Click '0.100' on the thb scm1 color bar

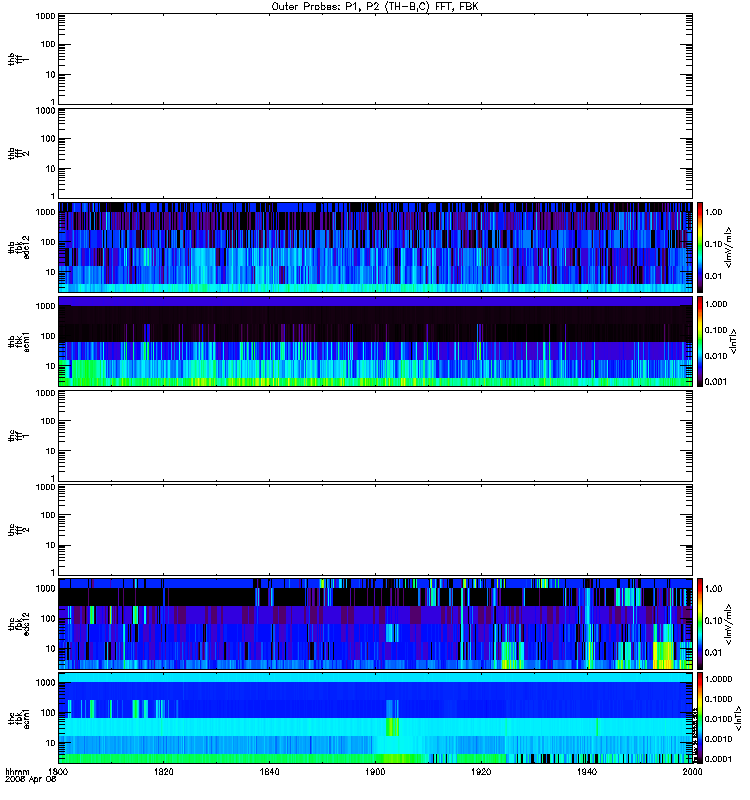coord(716,330)
